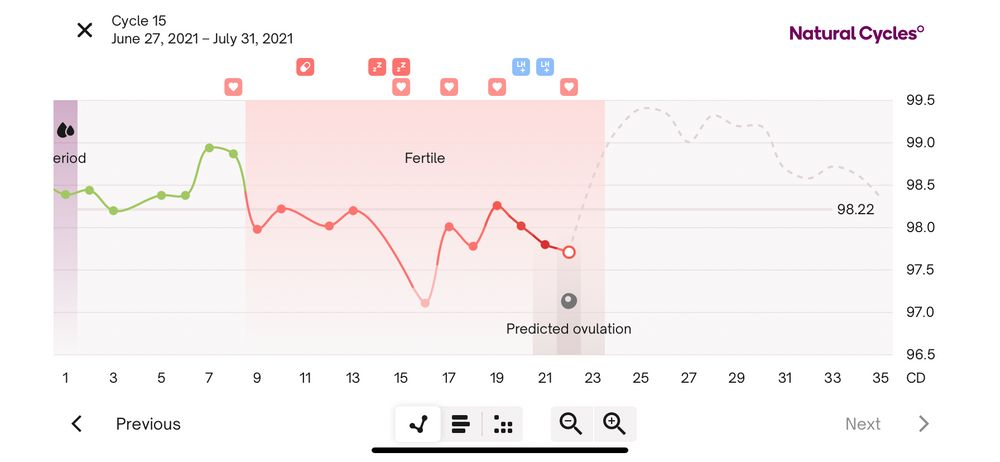This screenshot has height=462, width=1000.
Task: Go to the next cycle using right chevron
Action: tap(923, 424)
